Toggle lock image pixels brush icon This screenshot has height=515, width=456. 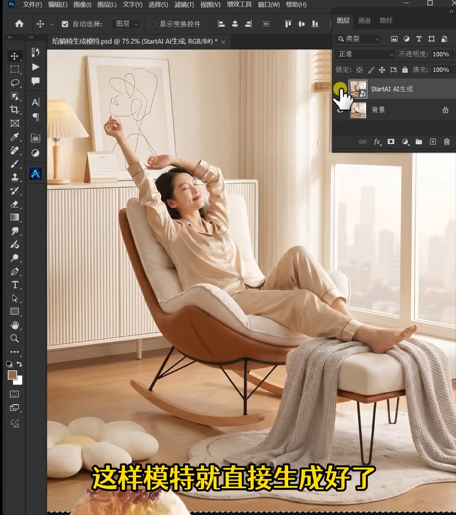point(371,70)
